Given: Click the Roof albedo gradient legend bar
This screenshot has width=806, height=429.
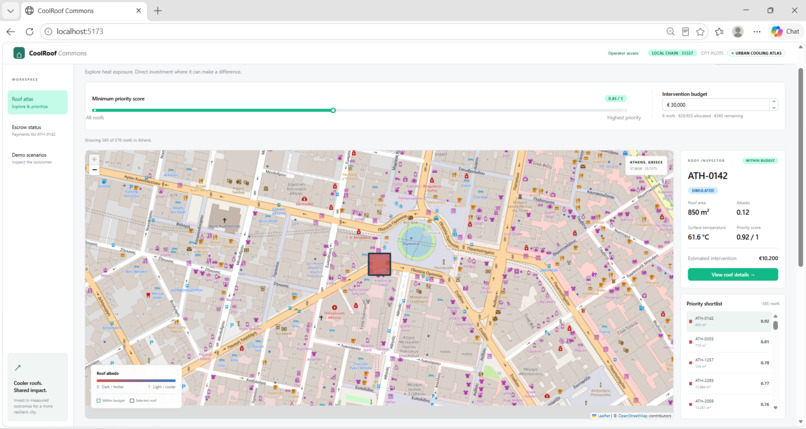Looking at the screenshot, I should click(x=136, y=381).
